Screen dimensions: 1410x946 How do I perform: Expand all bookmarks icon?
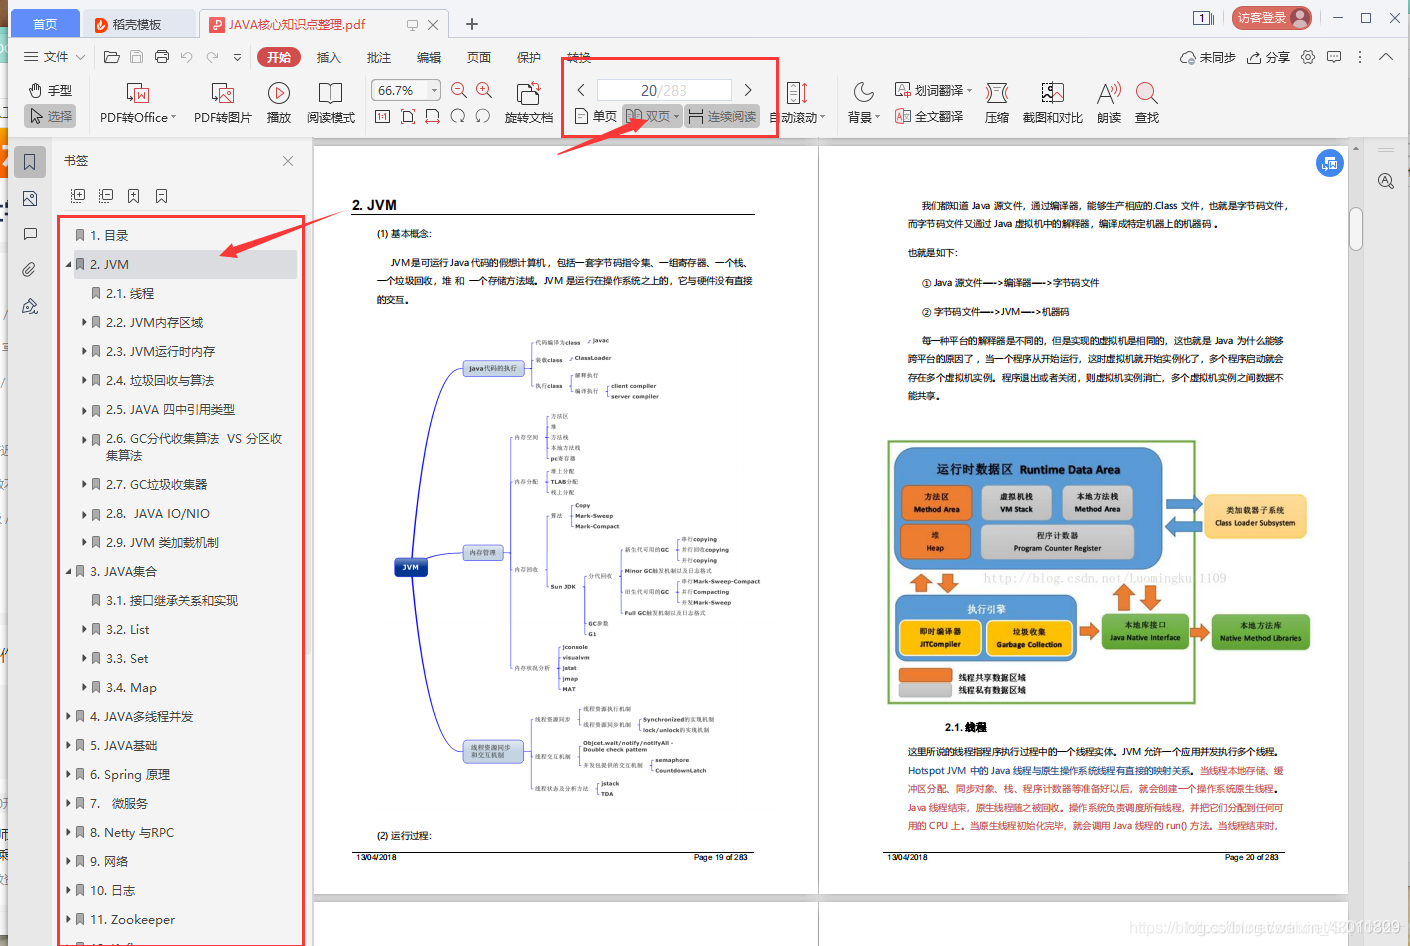(x=78, y=196)
